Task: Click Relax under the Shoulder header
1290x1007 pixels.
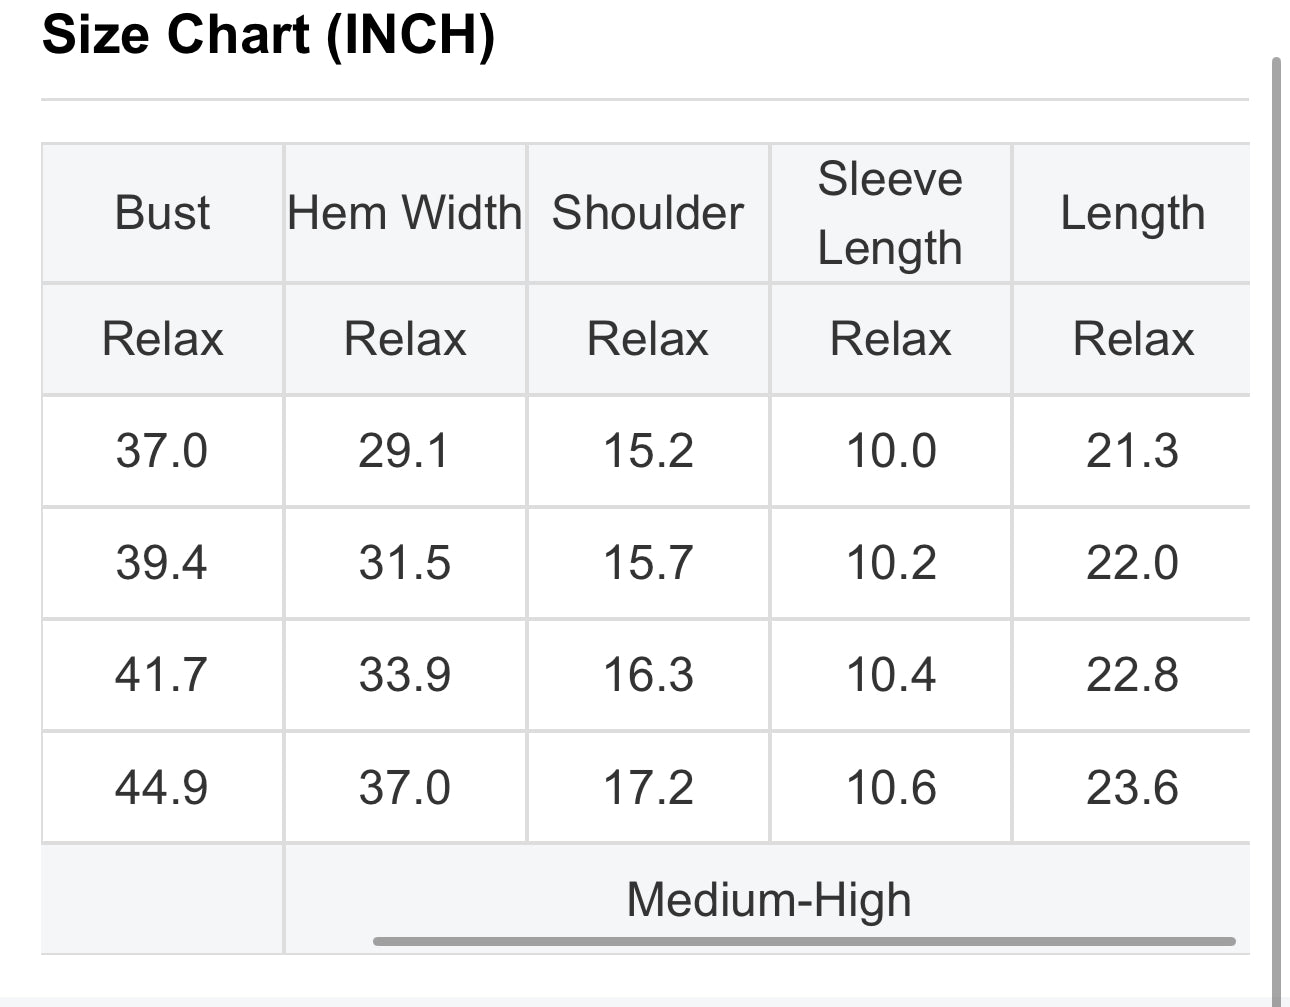Action: pos(648,339)
